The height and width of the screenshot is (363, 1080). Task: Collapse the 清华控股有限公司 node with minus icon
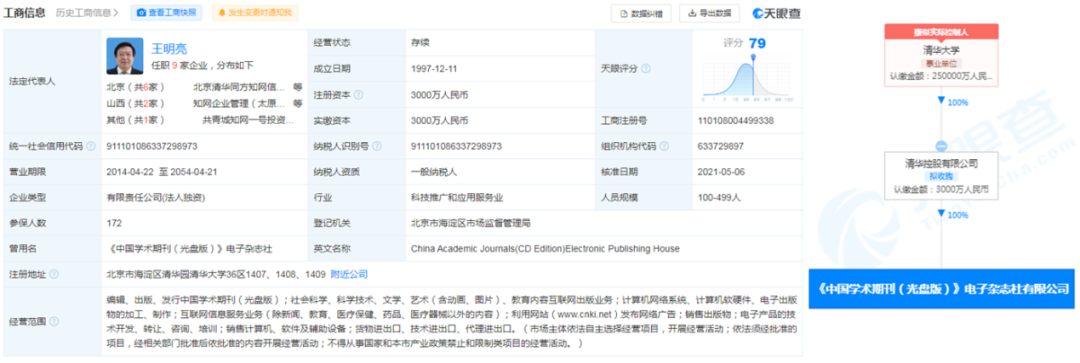tap(941, 146)
